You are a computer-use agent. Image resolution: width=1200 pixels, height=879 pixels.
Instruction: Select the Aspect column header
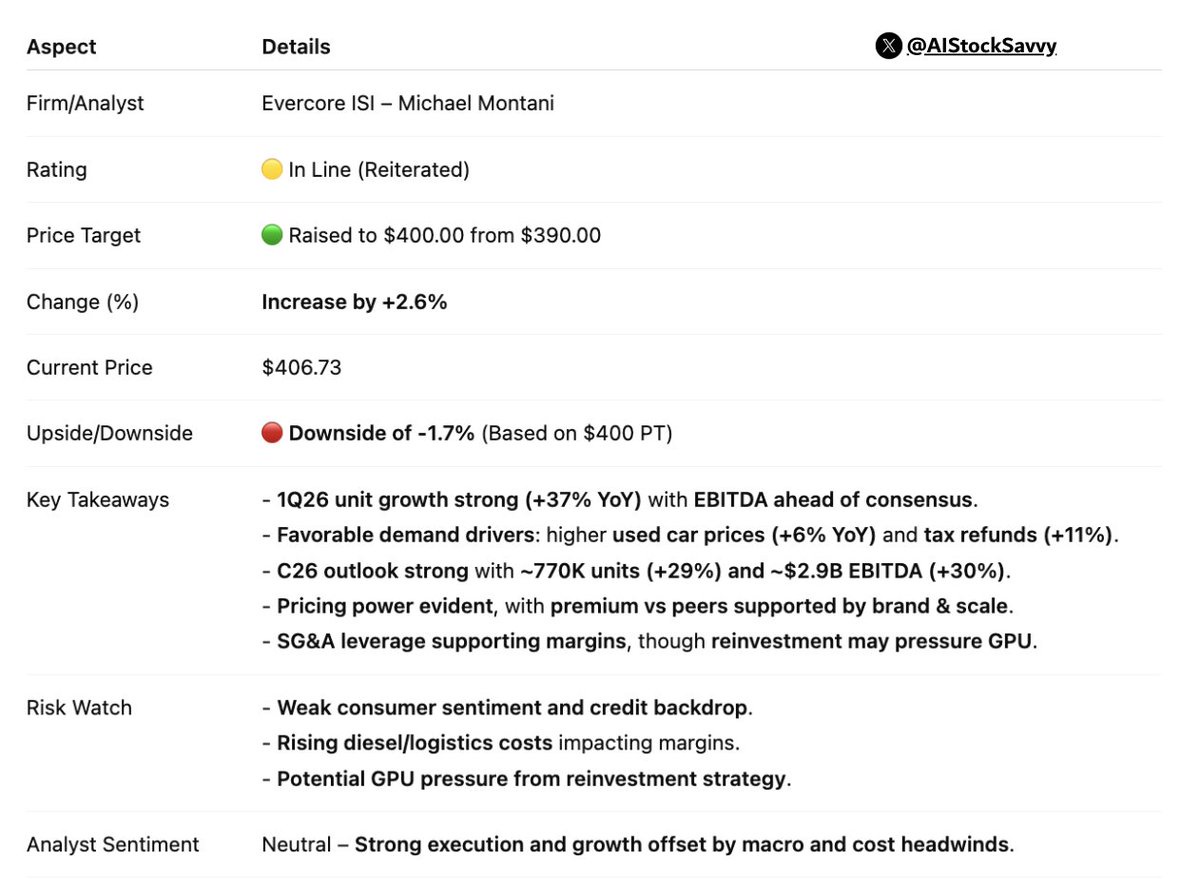61,47
